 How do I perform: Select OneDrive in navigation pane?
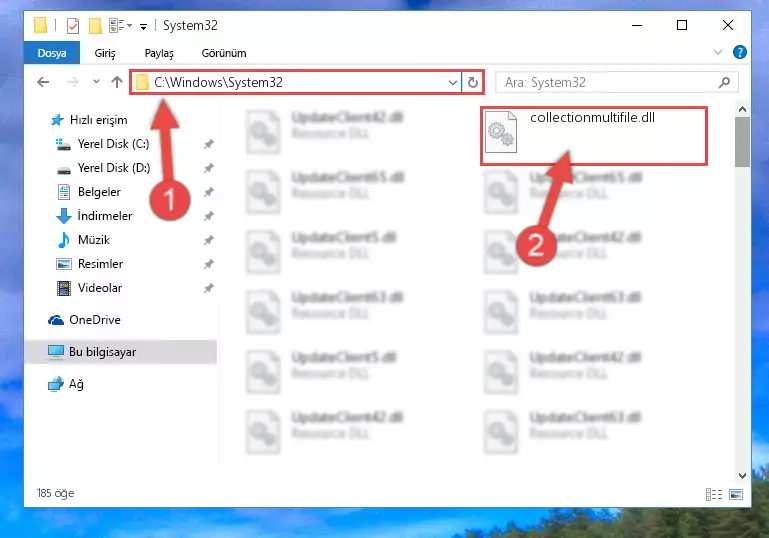tap(84, 320)
